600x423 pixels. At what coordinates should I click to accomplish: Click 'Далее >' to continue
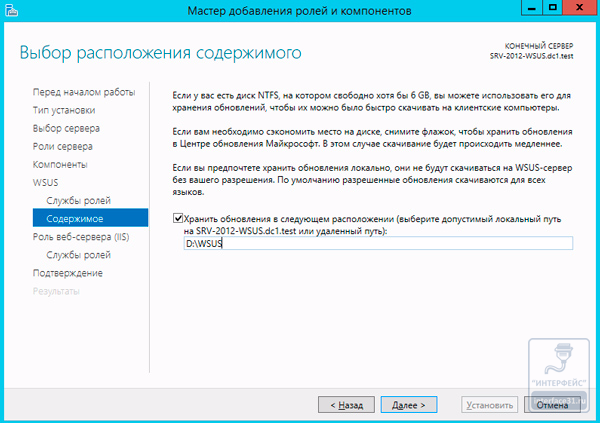click(x=411, y=405)
